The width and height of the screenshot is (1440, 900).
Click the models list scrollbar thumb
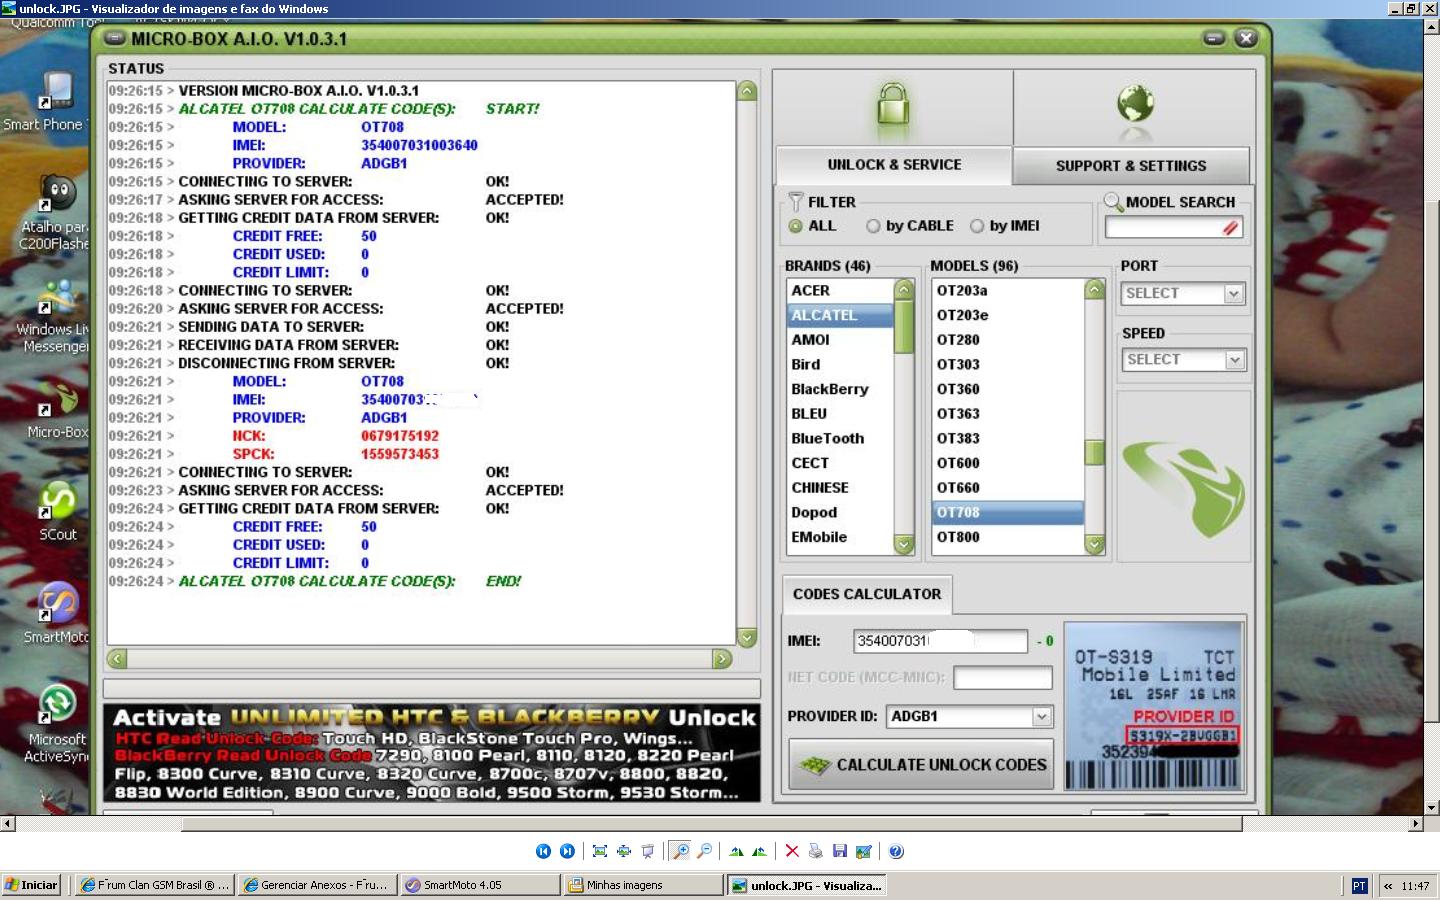pyautogui.click(x=1095, y=452)
